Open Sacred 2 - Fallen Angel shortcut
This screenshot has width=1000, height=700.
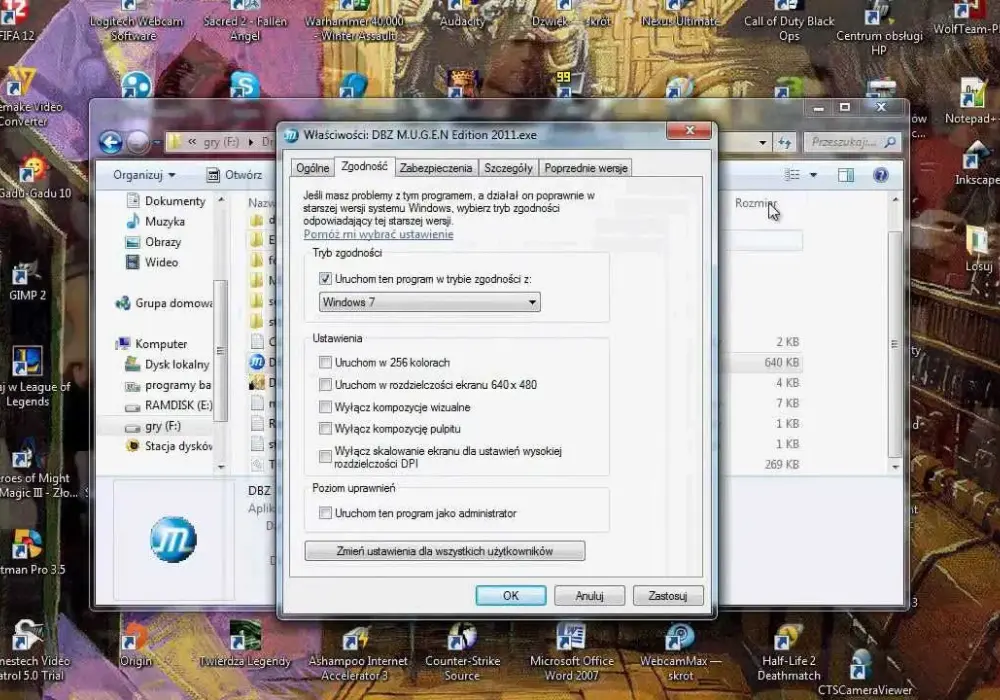(246, 22)
